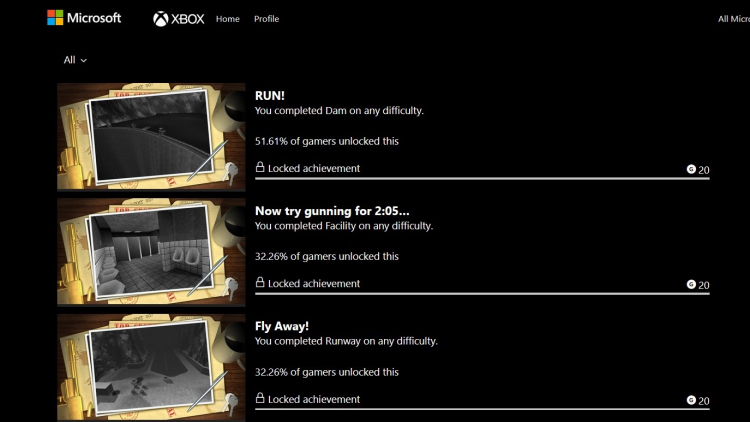Click the Fly Away! progress bar

482,409
